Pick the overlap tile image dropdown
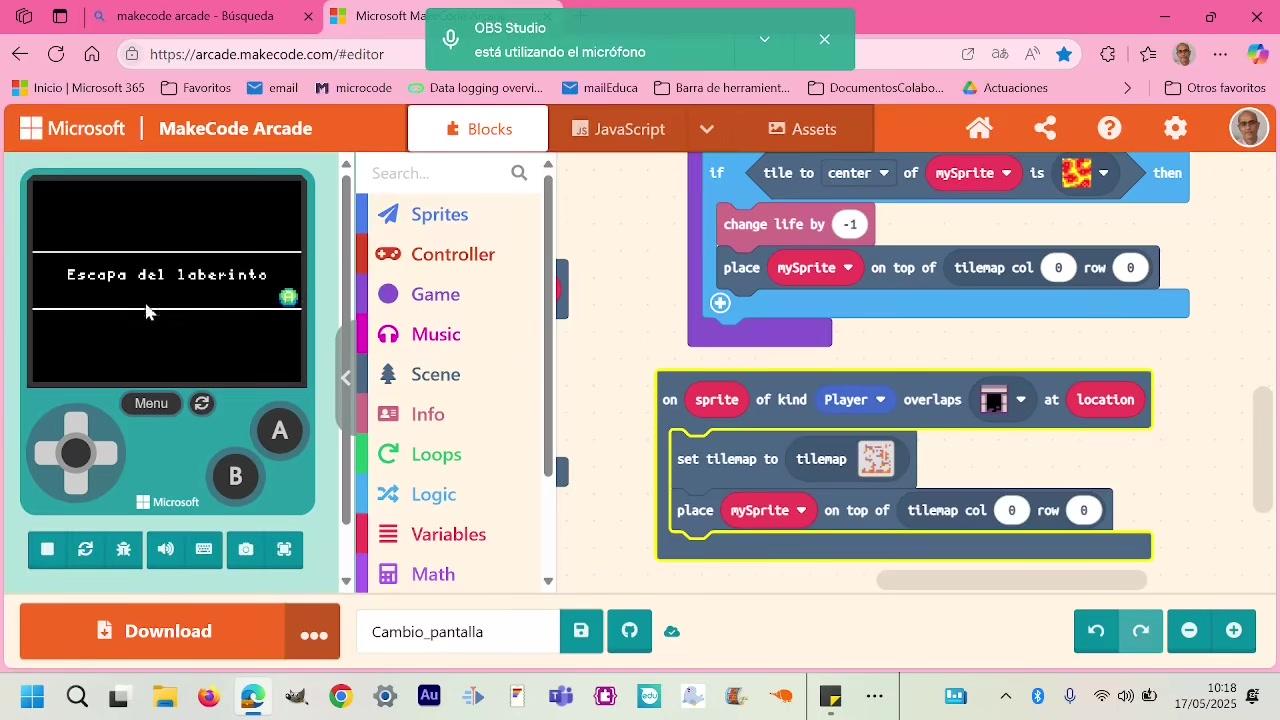 click(1003, 400)
